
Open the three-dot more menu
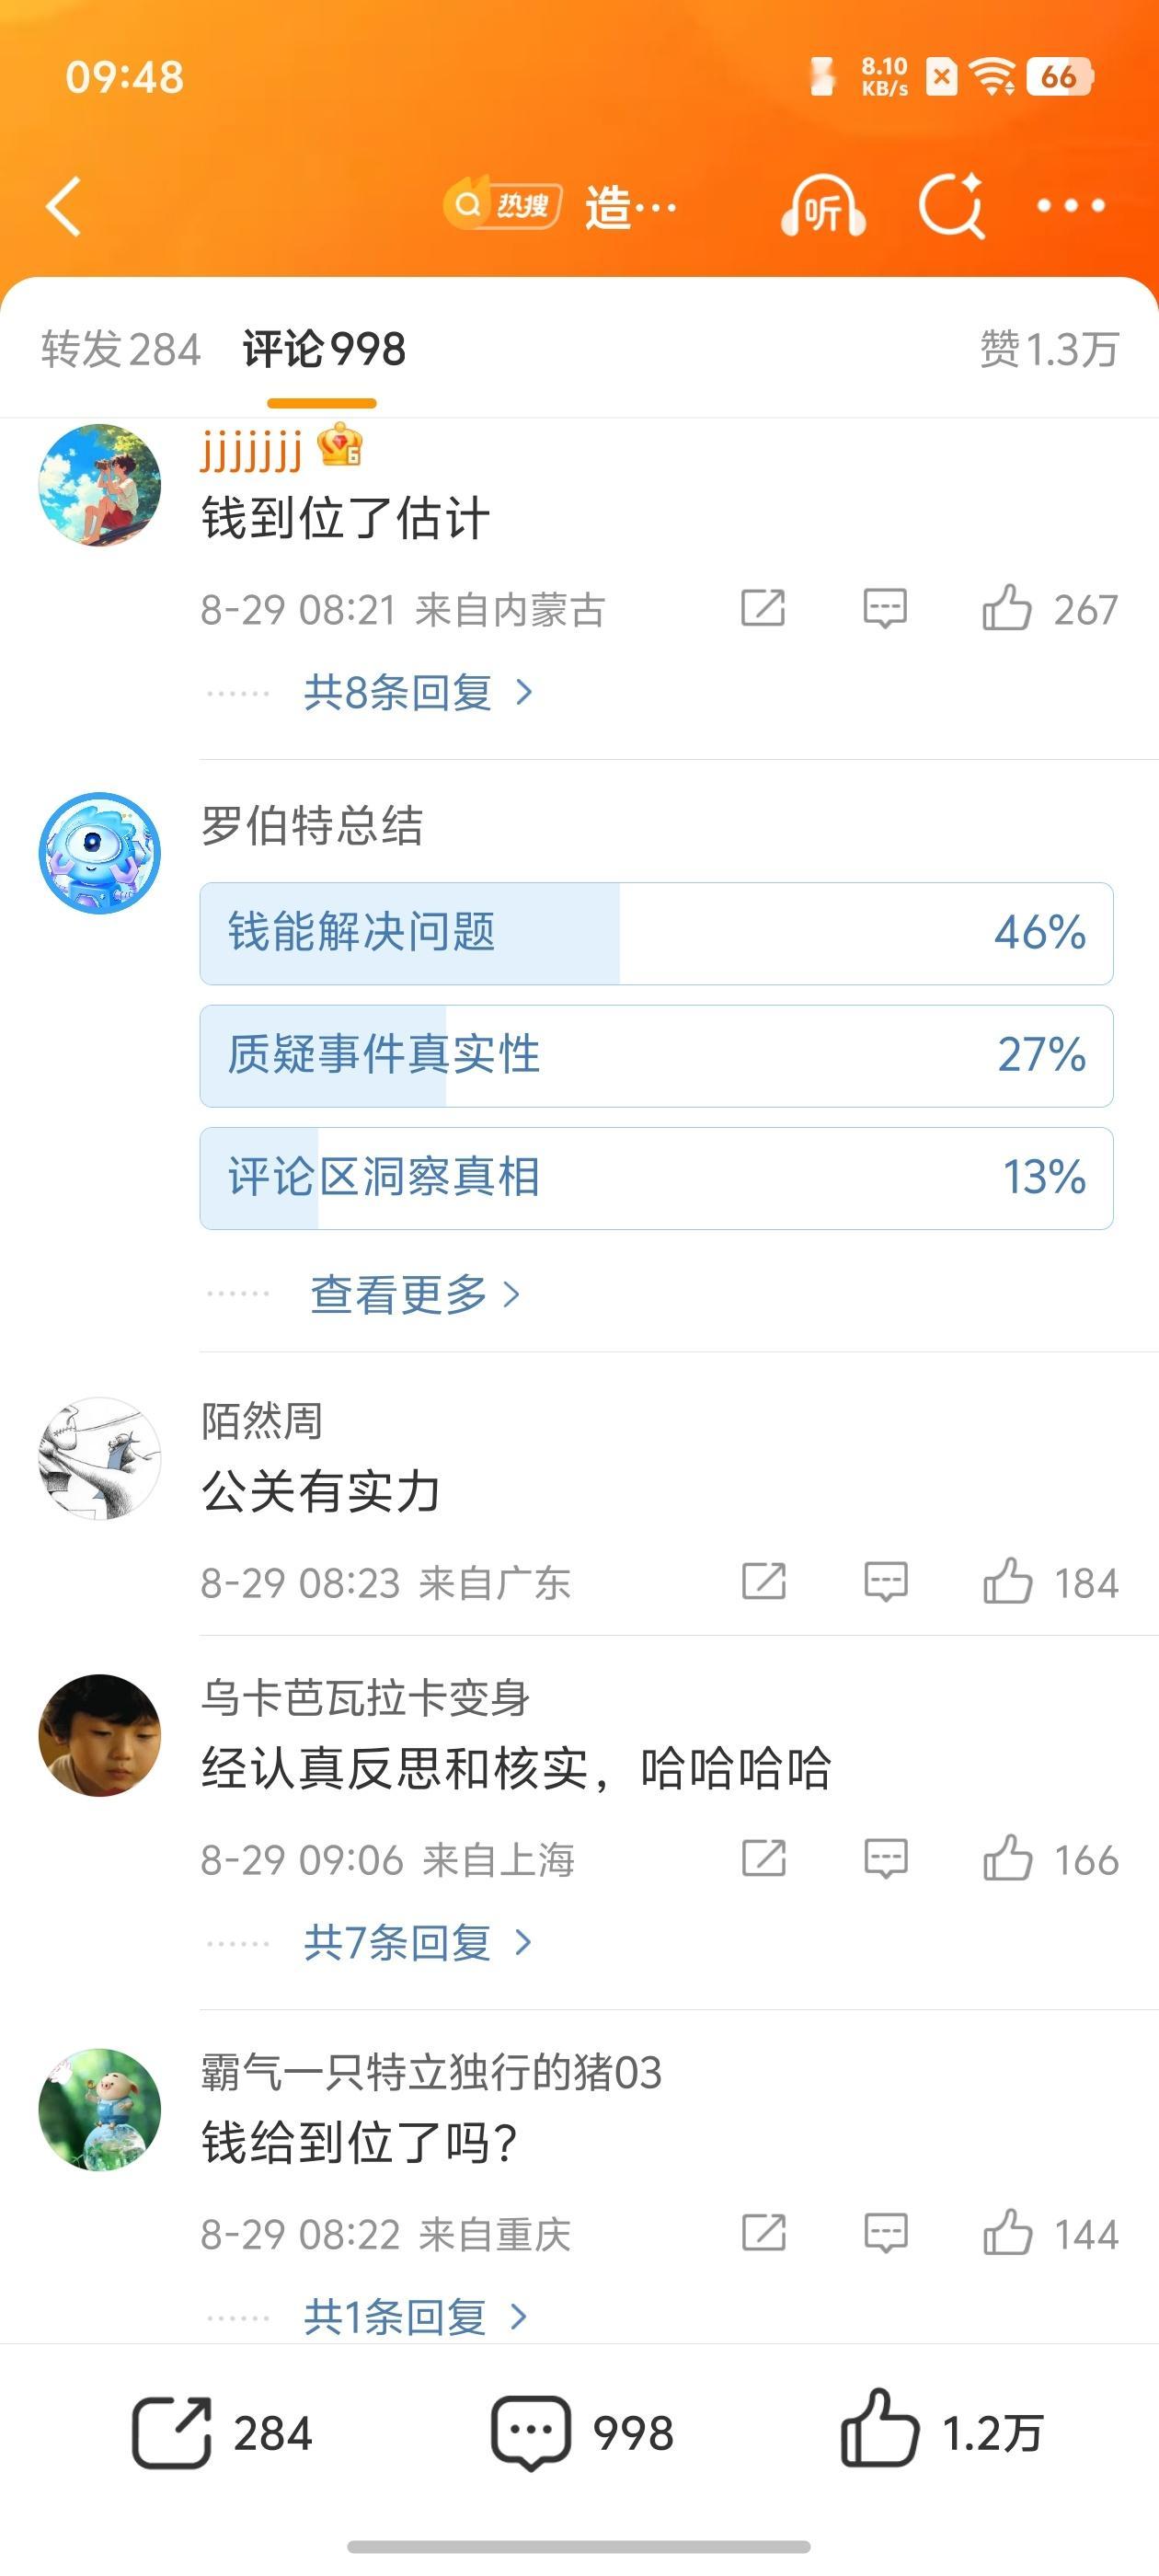[x=1071, y=206]
